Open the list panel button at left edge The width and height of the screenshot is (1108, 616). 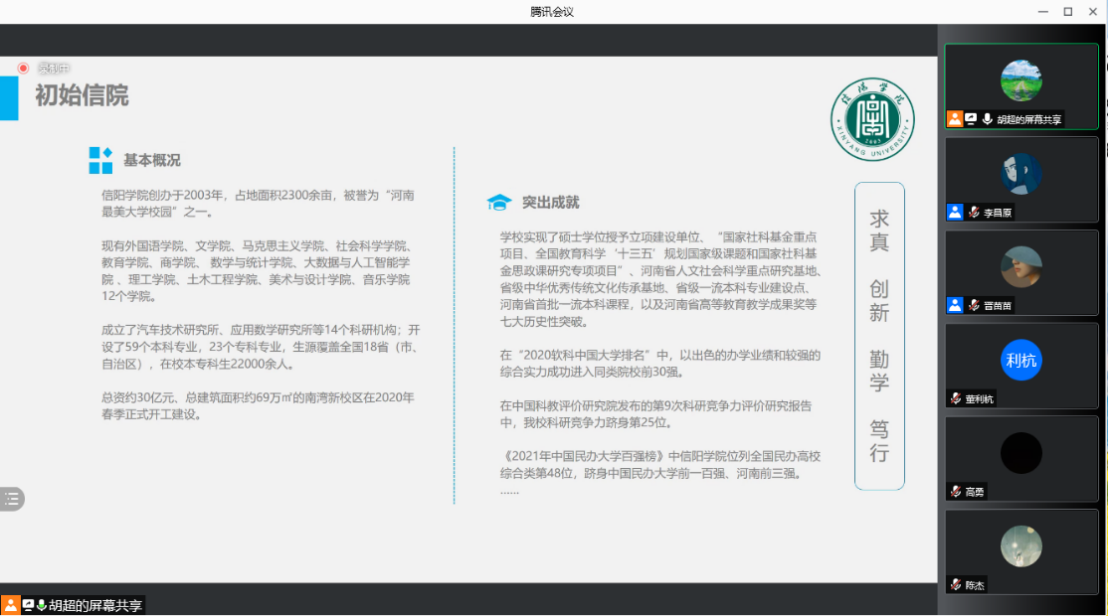[x=12, y=499]
